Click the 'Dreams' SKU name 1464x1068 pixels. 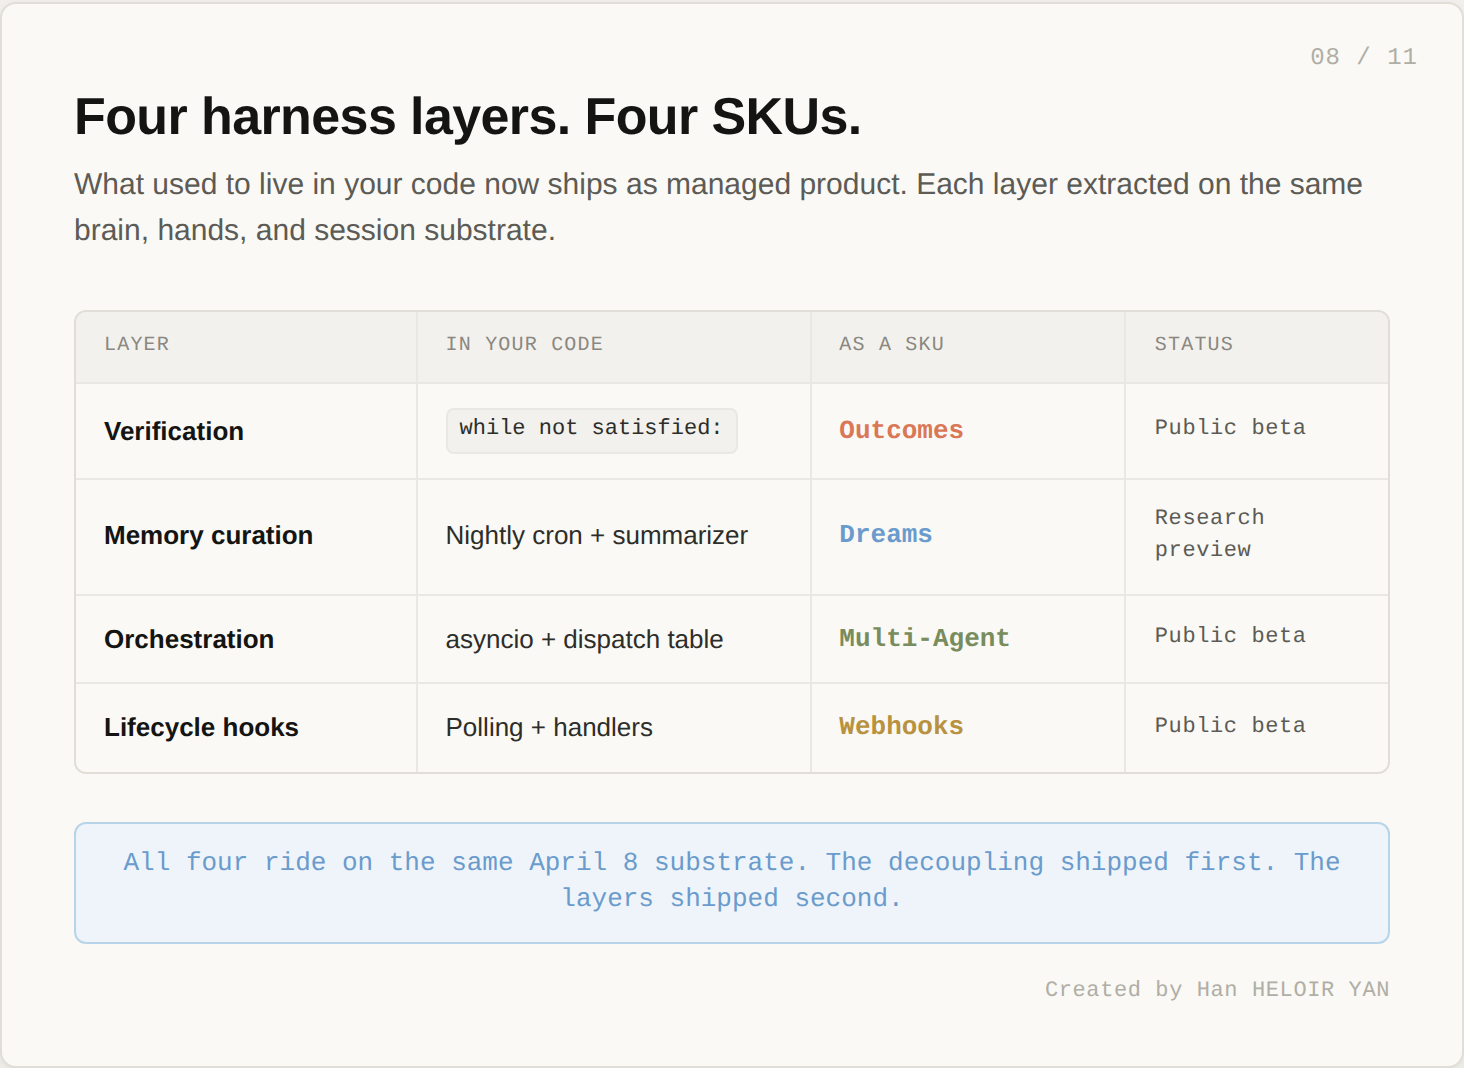[885, 534]
